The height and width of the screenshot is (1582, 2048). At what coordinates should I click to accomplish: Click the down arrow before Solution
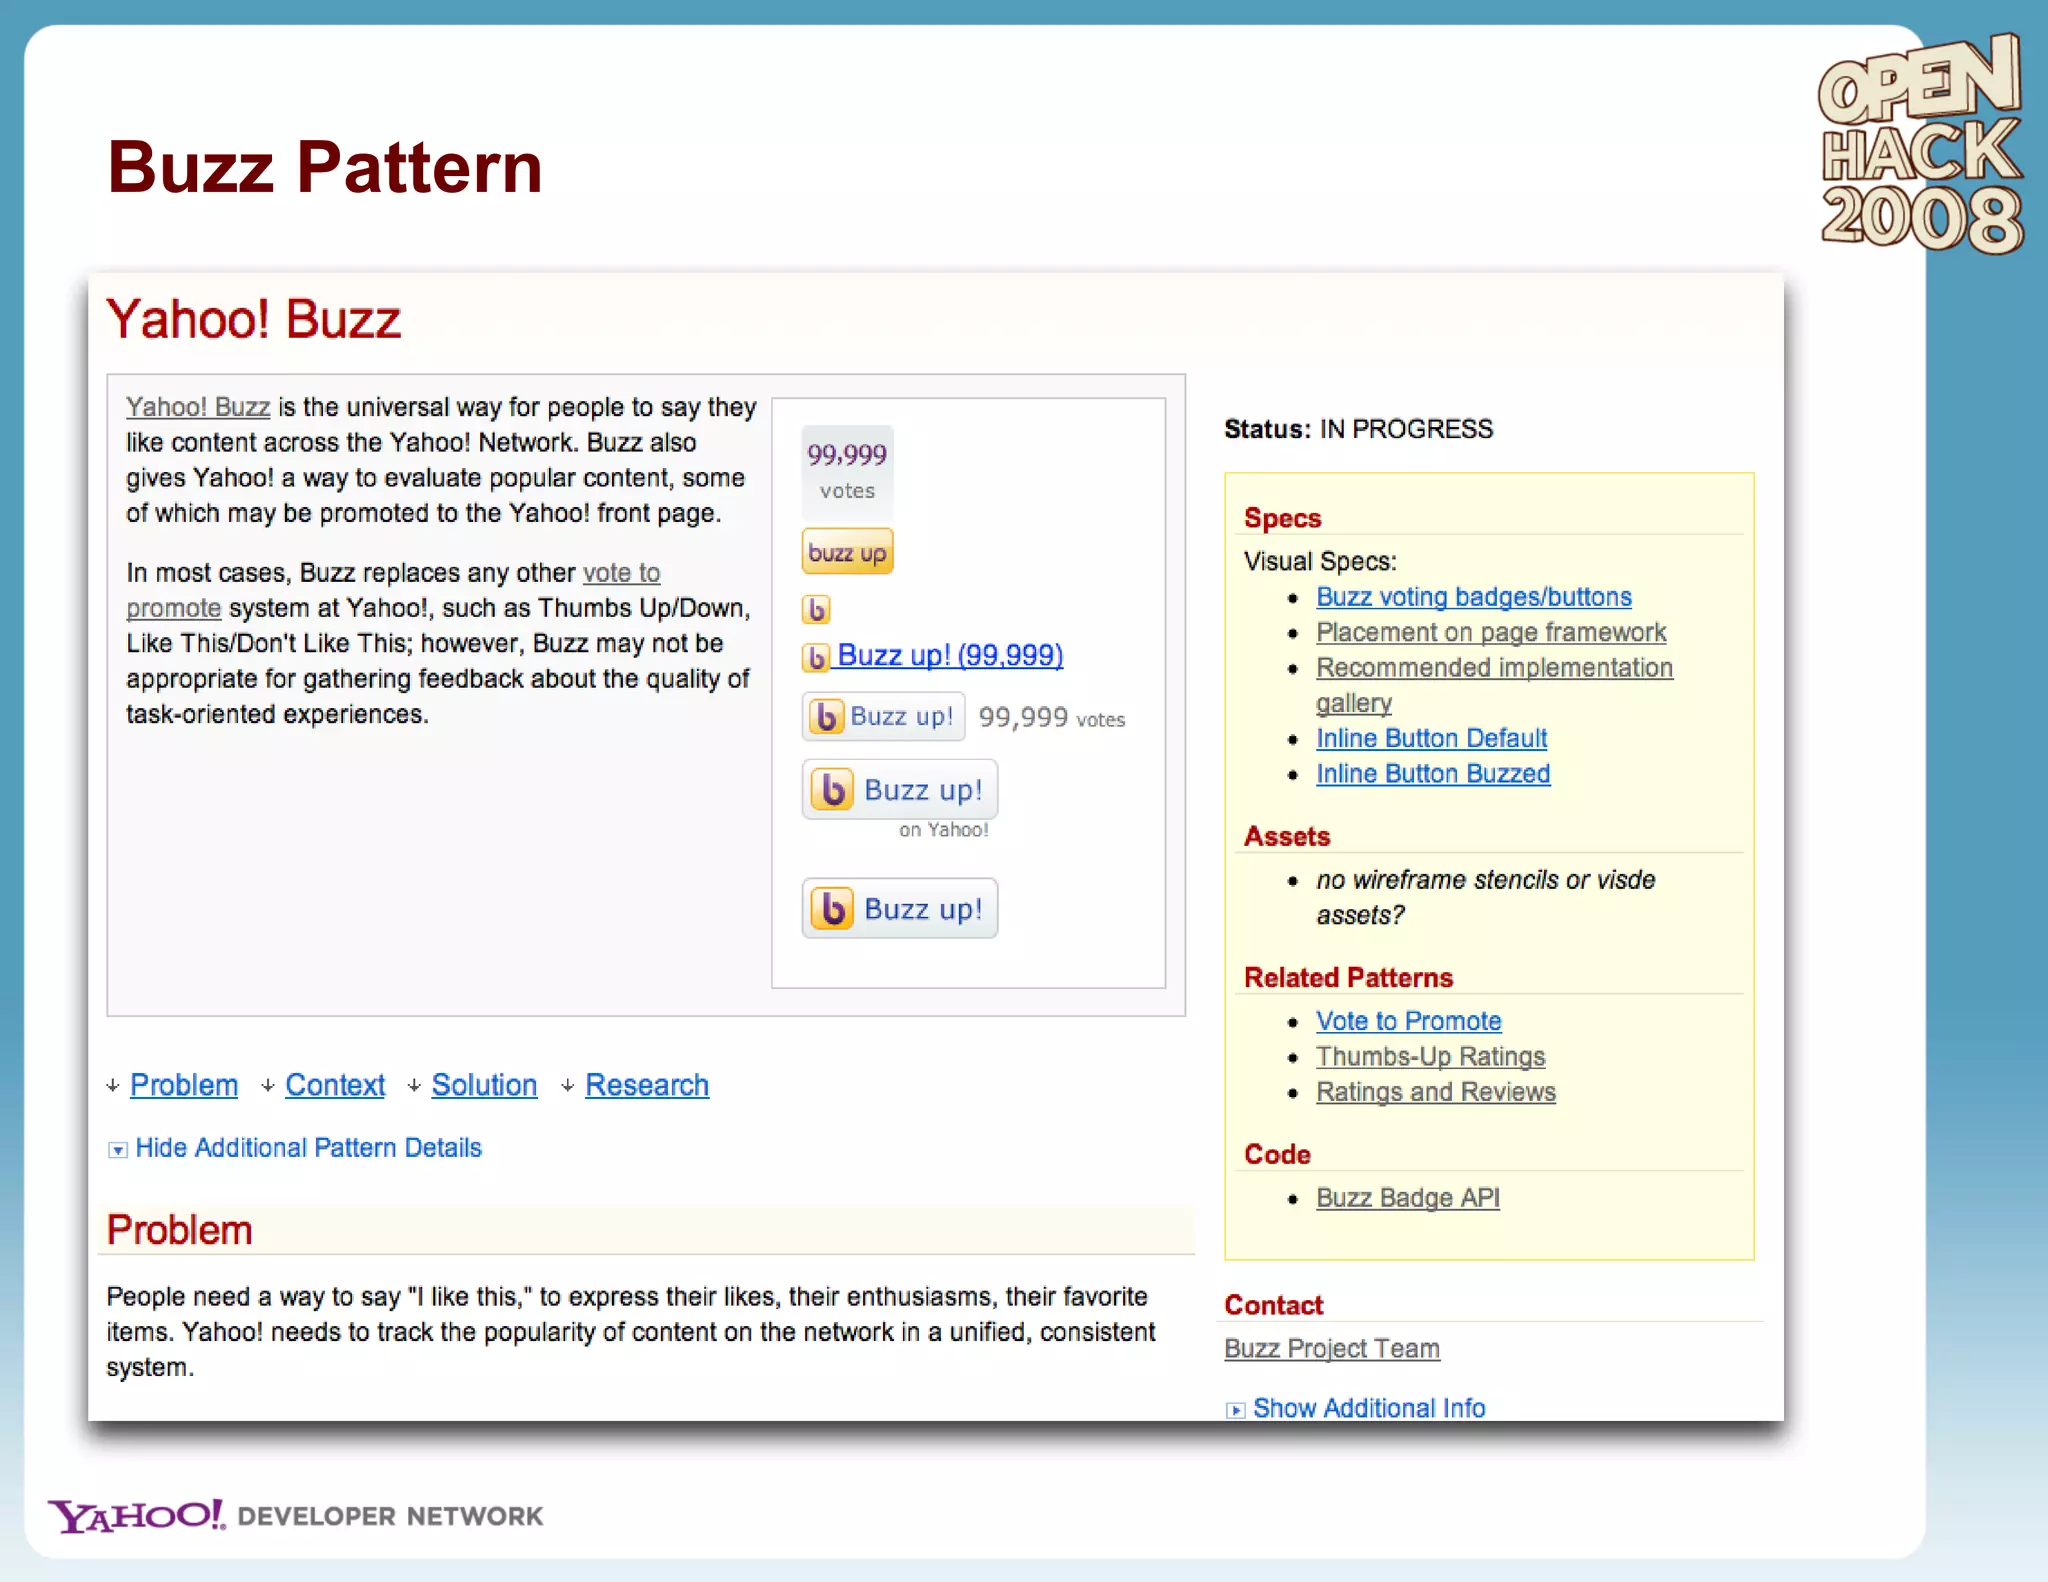(x=414, y=1086)
